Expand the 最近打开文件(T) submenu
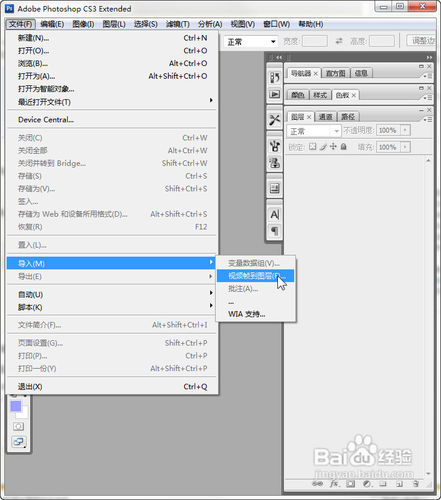Screen dimensions: 441x500 (x=112, y=102)
